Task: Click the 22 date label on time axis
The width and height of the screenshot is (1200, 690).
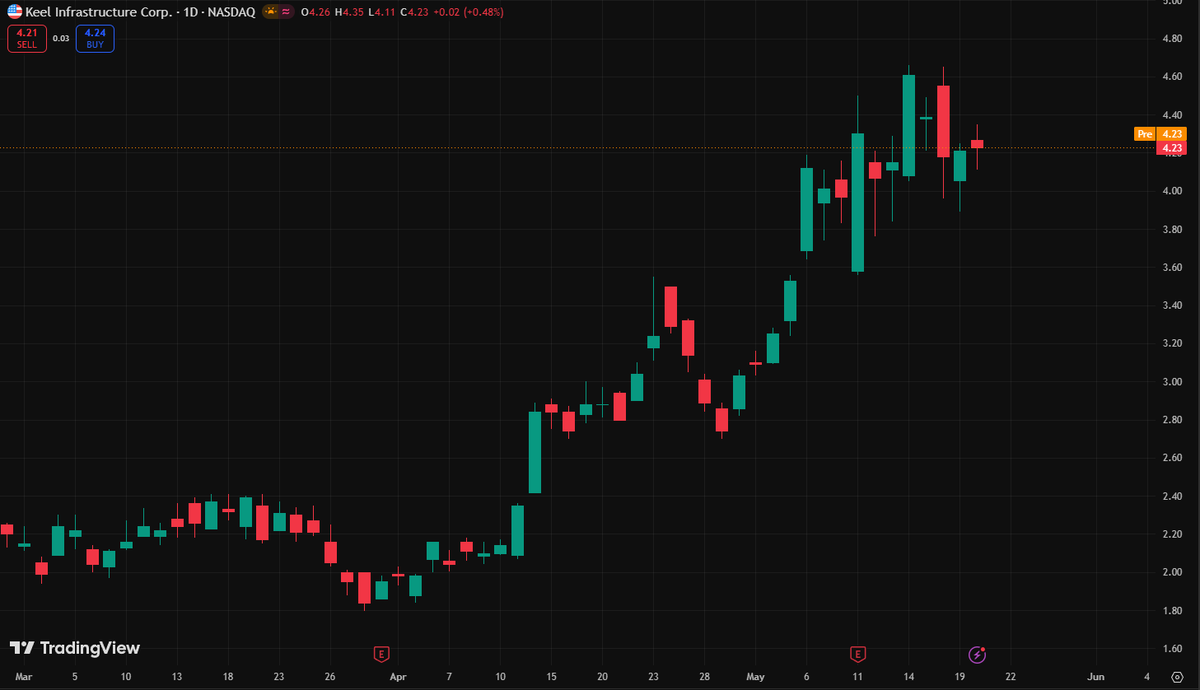Action: tap(1011, 677)
